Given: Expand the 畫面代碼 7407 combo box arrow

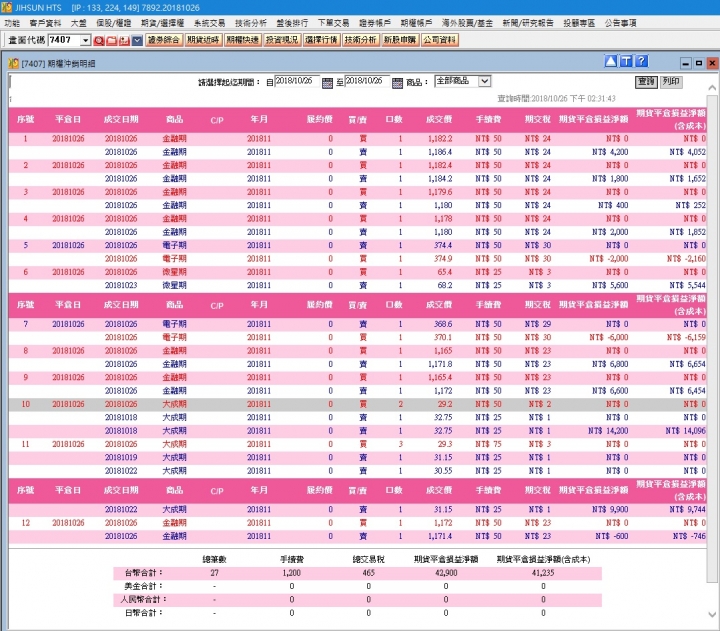Looking at the screenshot, I should click(85, 40).
